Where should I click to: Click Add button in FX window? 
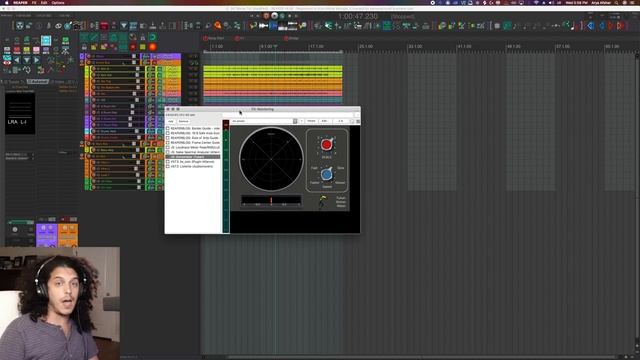tap(171, 121)
